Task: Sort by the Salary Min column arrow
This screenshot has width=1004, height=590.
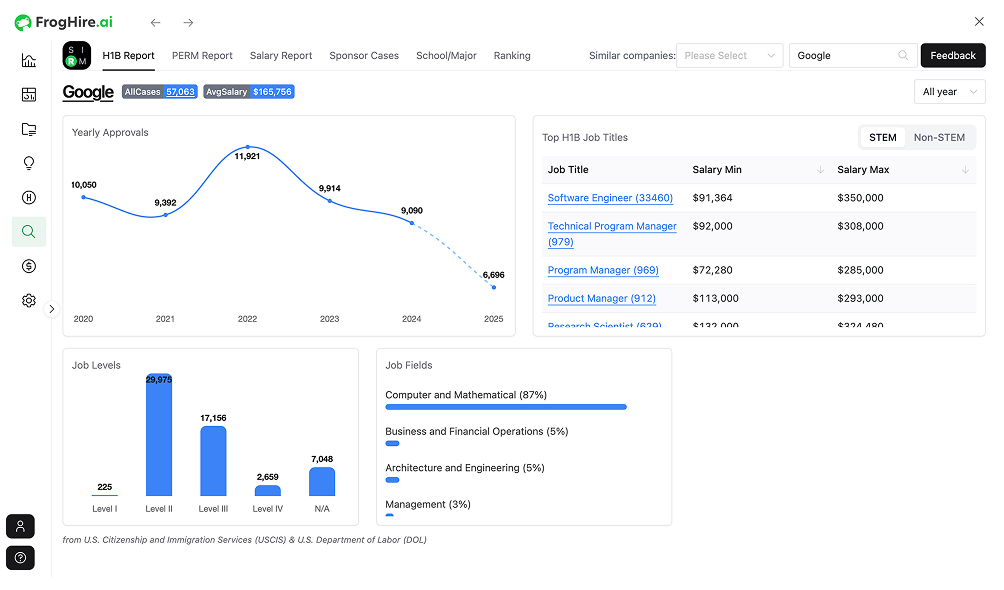Action: pyautogui.click(x=820, y=170)
